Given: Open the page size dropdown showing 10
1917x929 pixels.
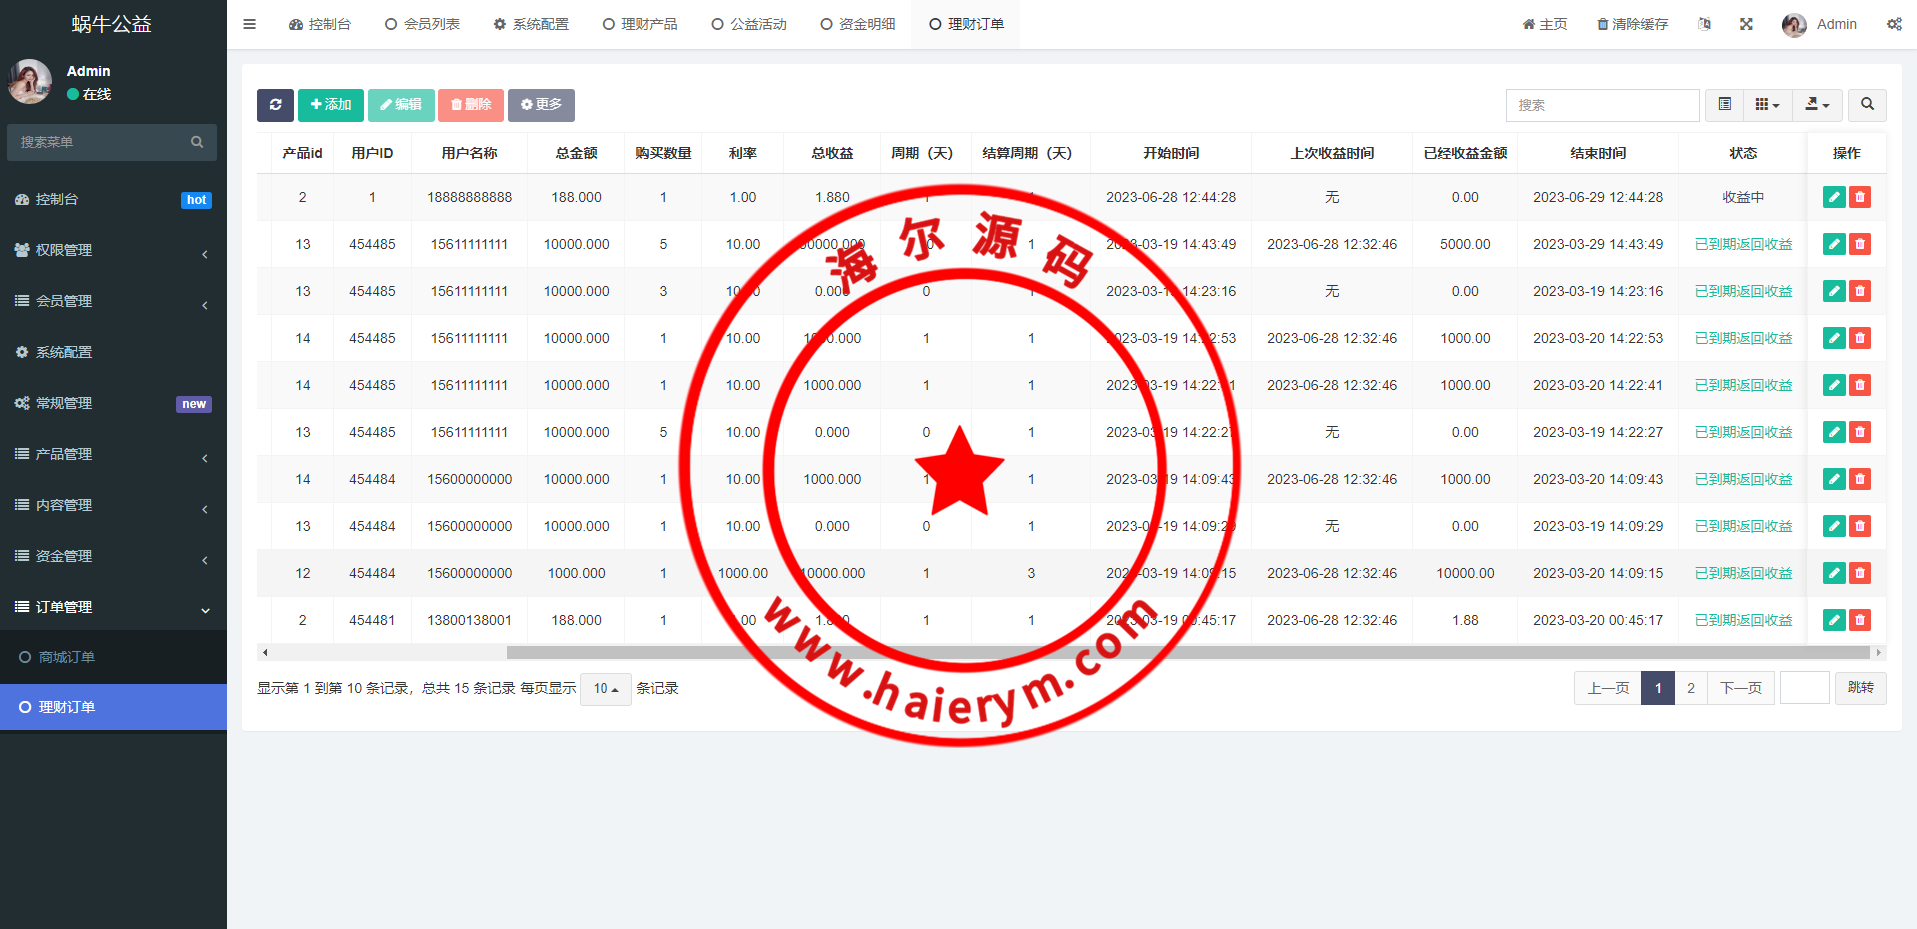Looking at the screenshot, I should tap(605, 689).
